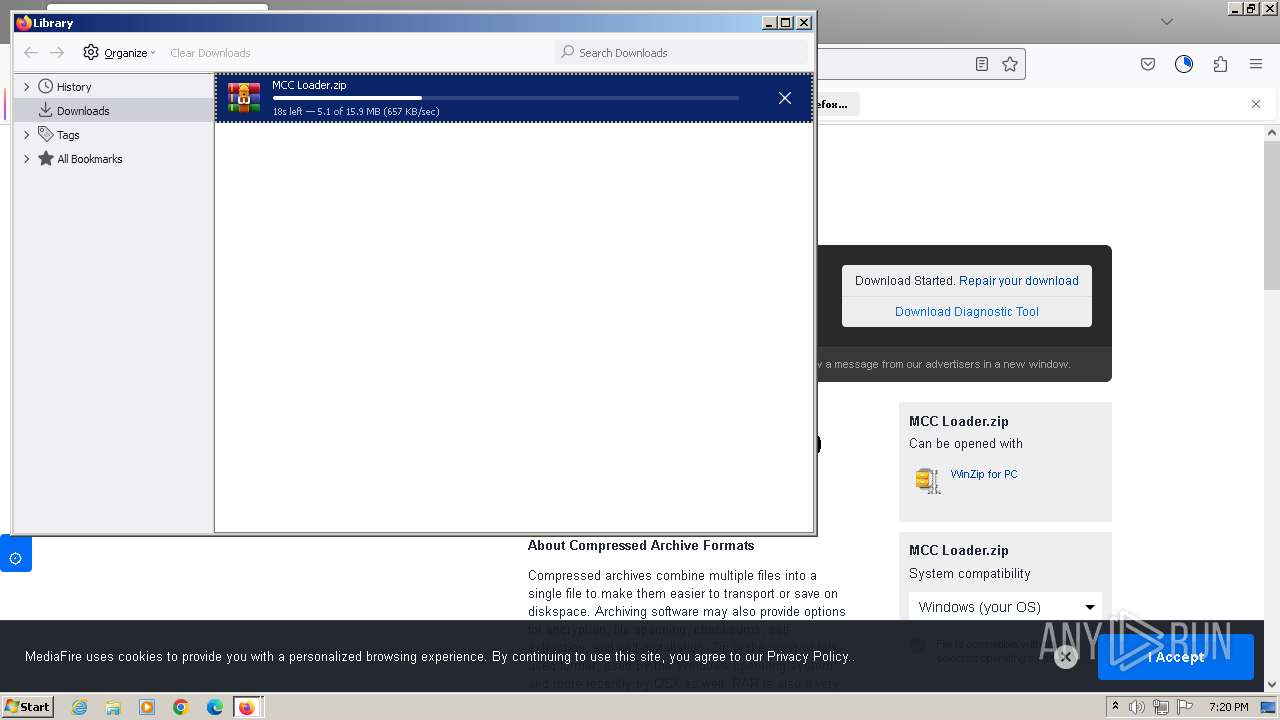Focus the Search Downloads field
The height and width of the screenshot is (720, 1280).
(x=681, y=52)
